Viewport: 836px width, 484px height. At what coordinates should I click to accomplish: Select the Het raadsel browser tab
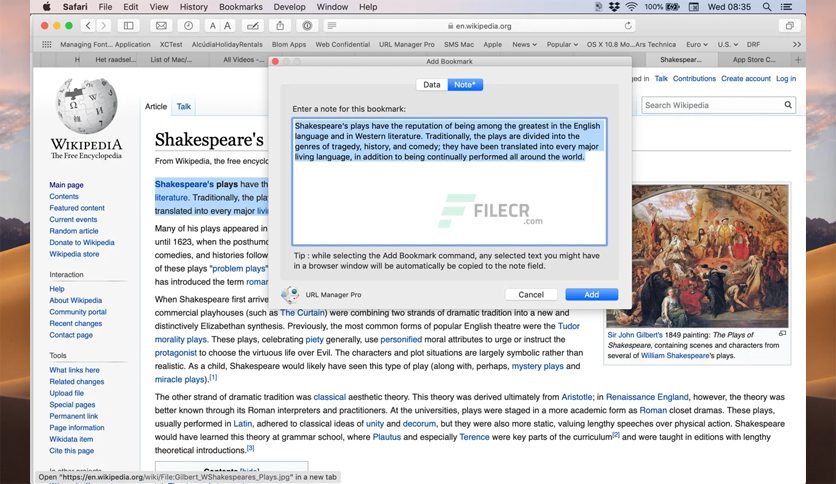coord(115,60)
